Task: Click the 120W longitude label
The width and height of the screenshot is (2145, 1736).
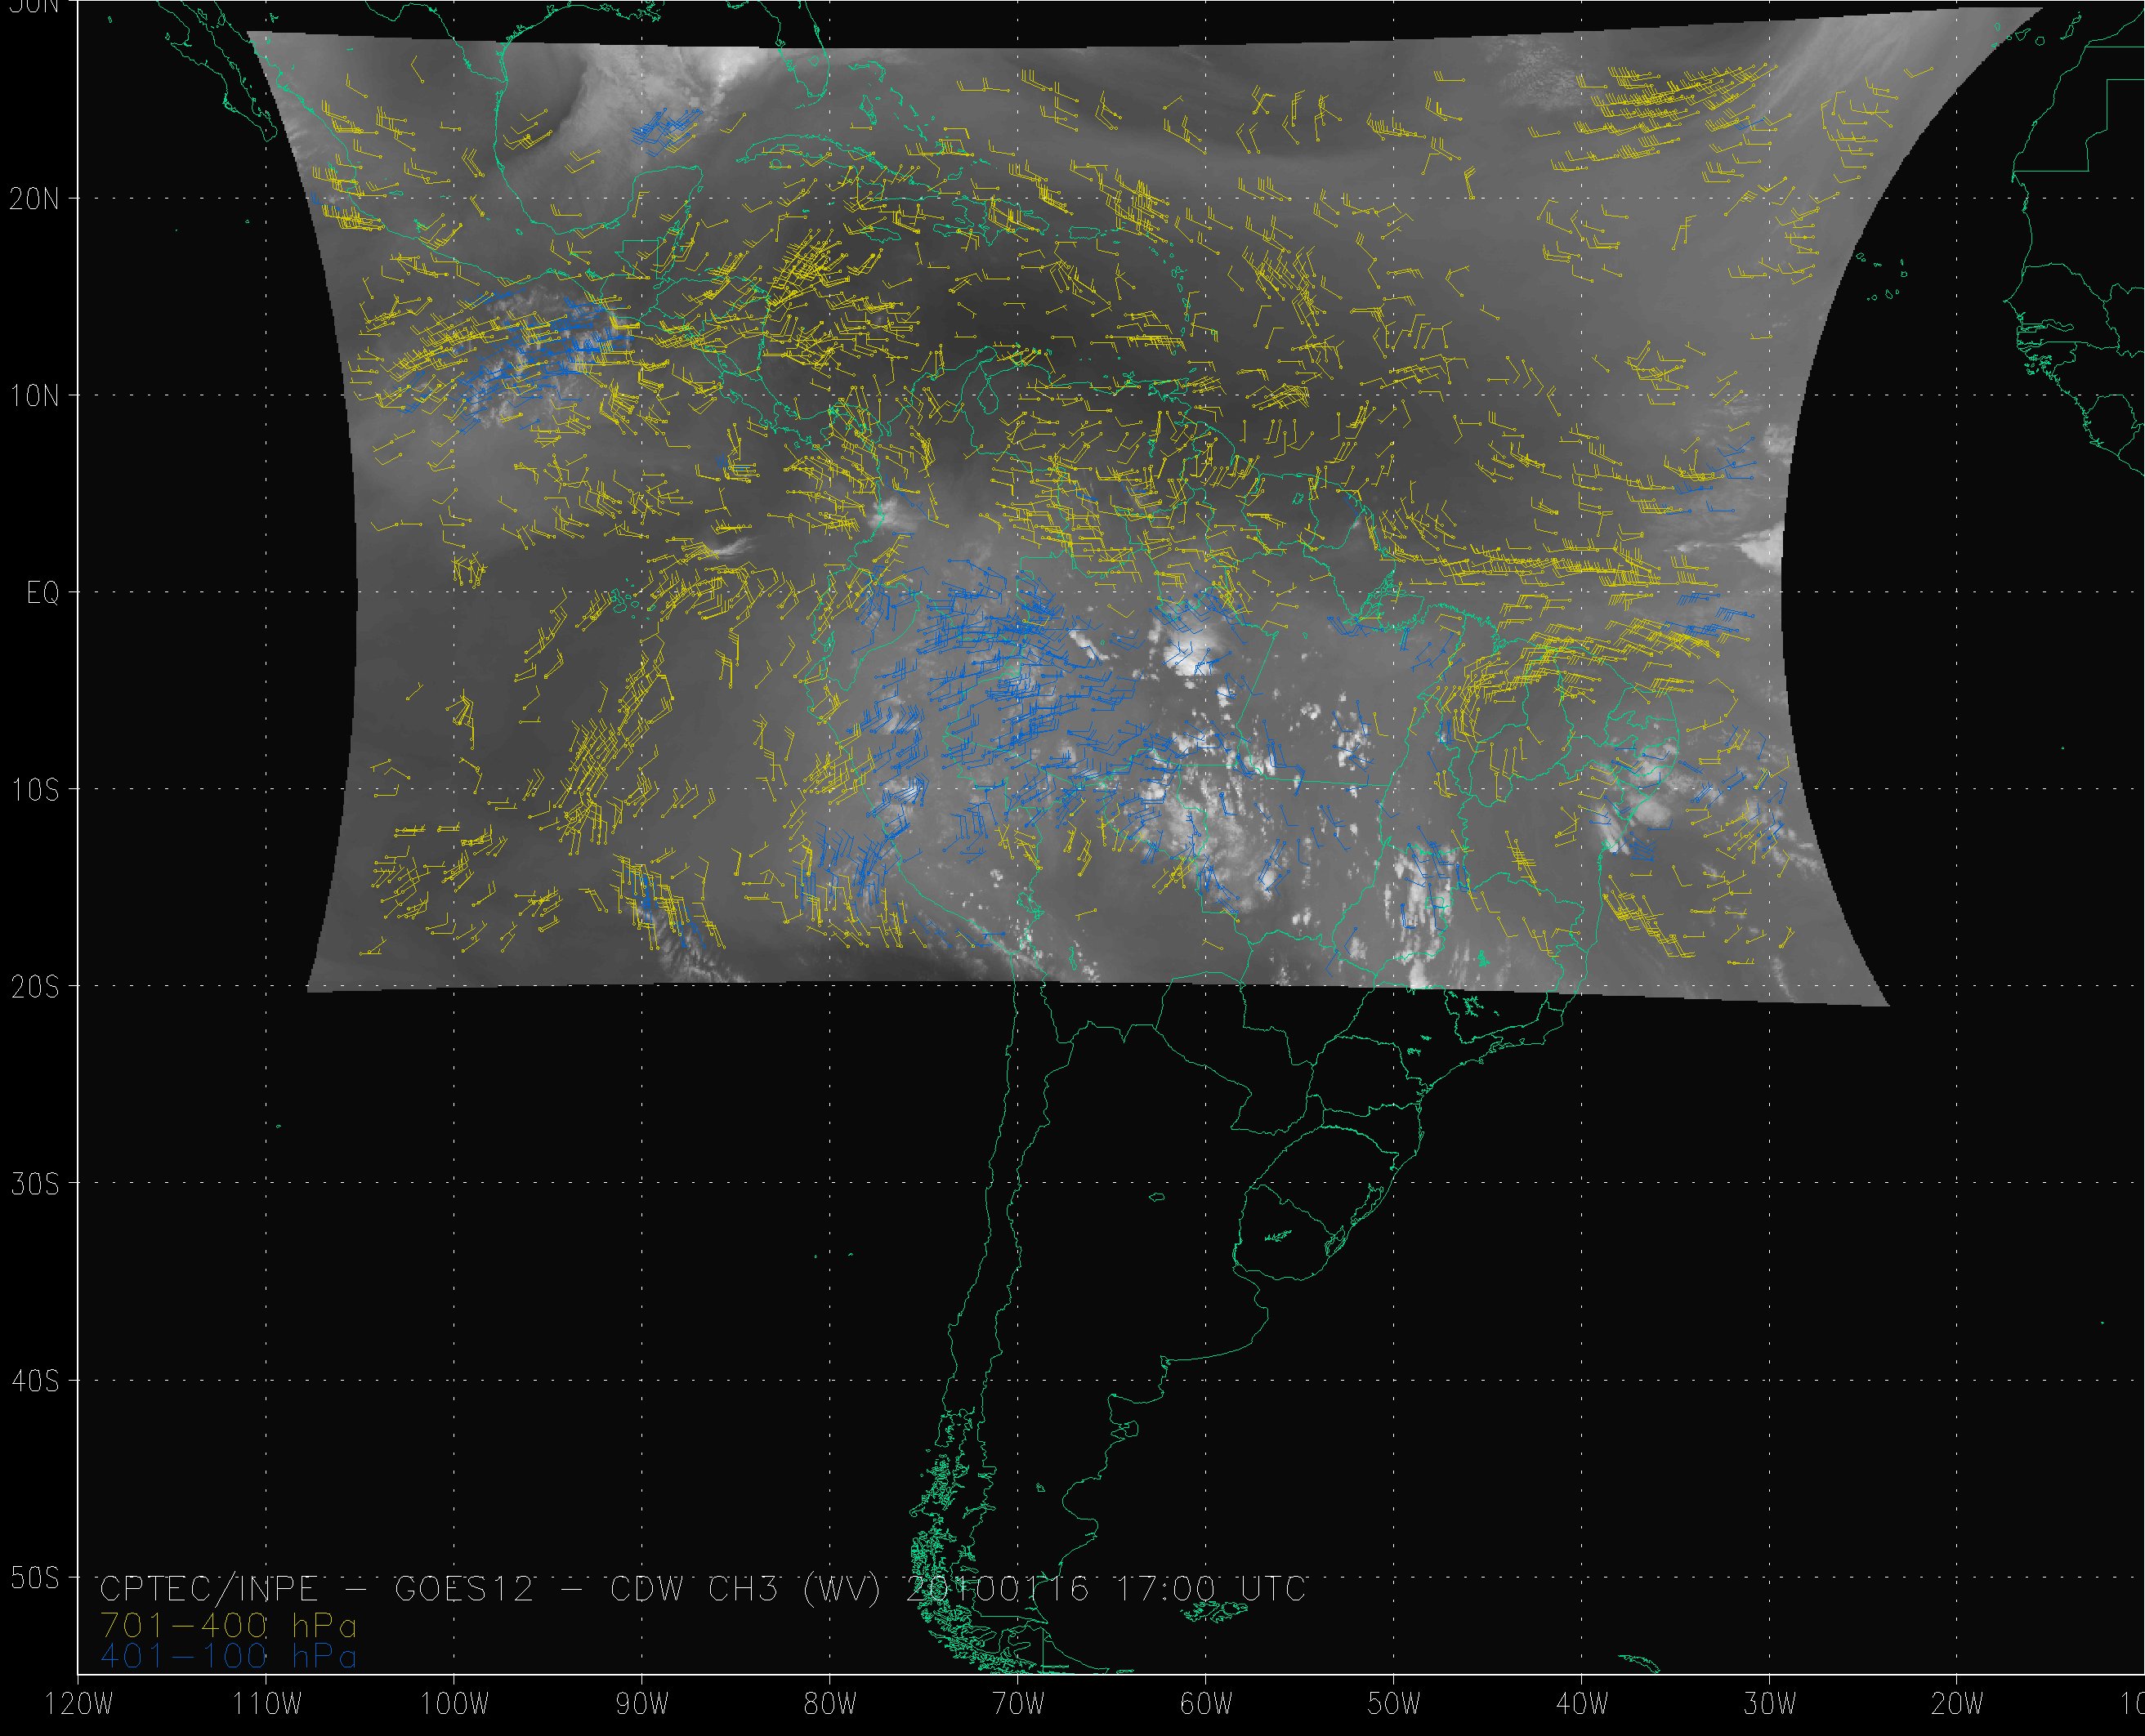Action: (x=77, y=1705)
